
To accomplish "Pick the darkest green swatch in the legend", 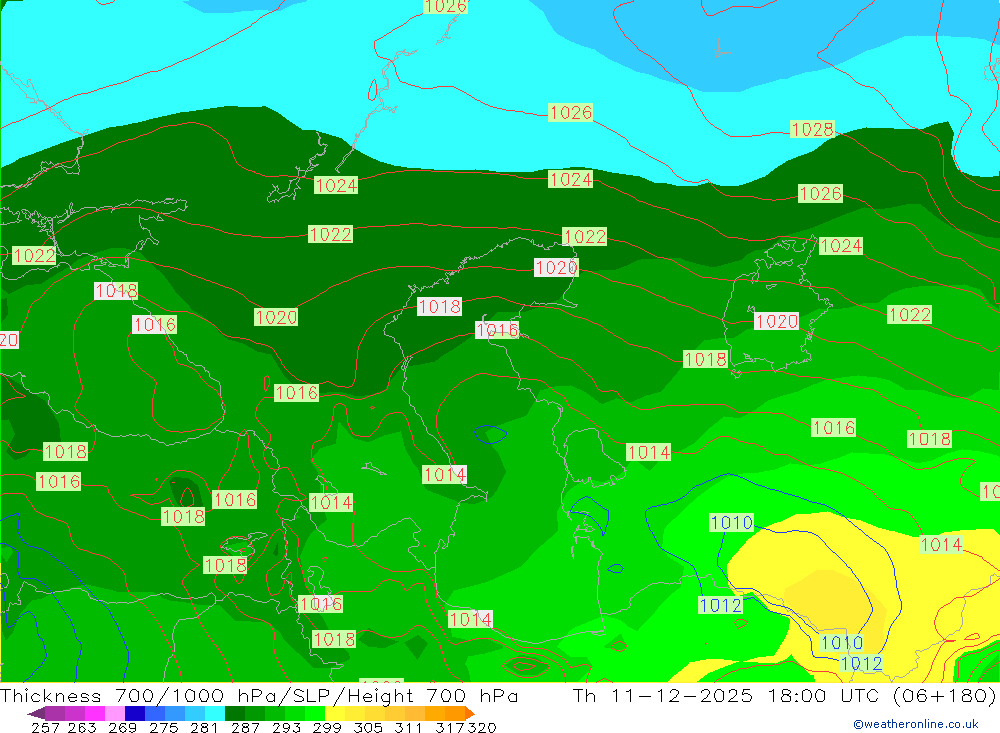I will pyautogui.click(x=235, y=713).
